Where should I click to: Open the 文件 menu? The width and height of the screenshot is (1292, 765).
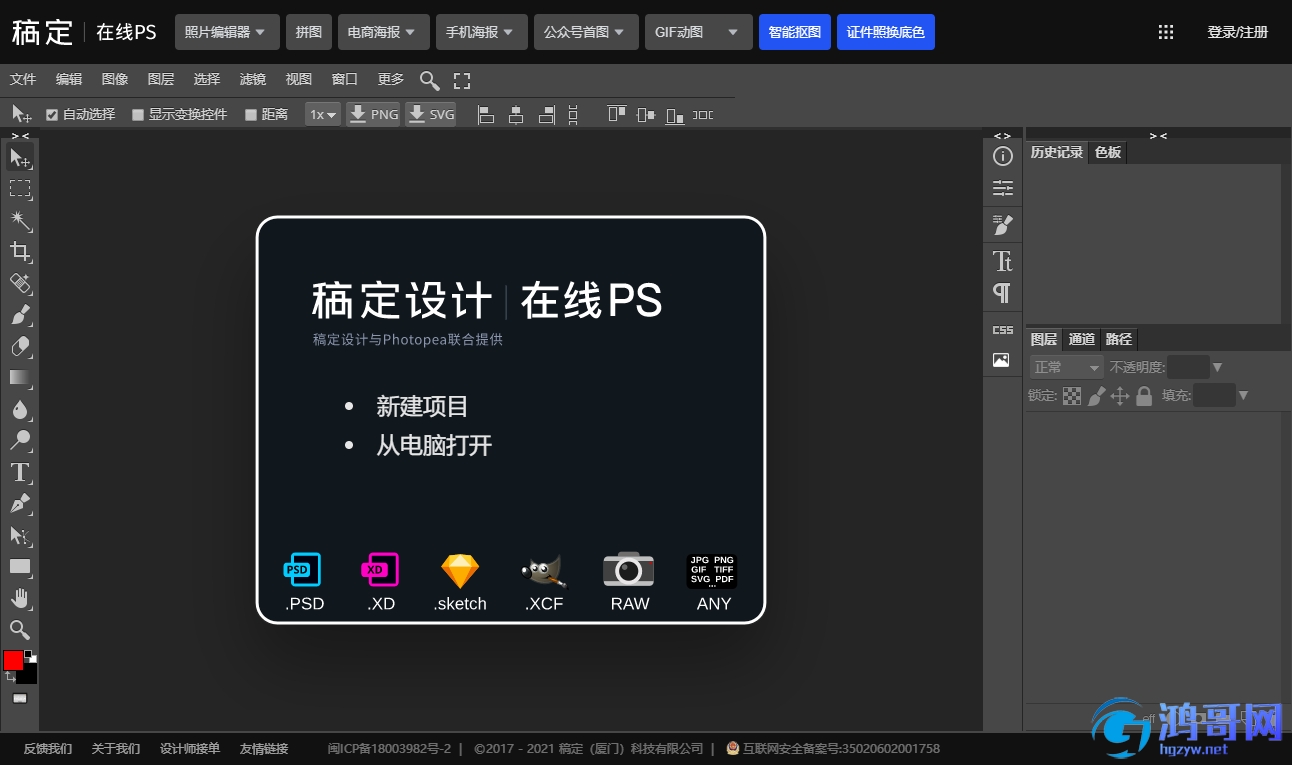23,80
